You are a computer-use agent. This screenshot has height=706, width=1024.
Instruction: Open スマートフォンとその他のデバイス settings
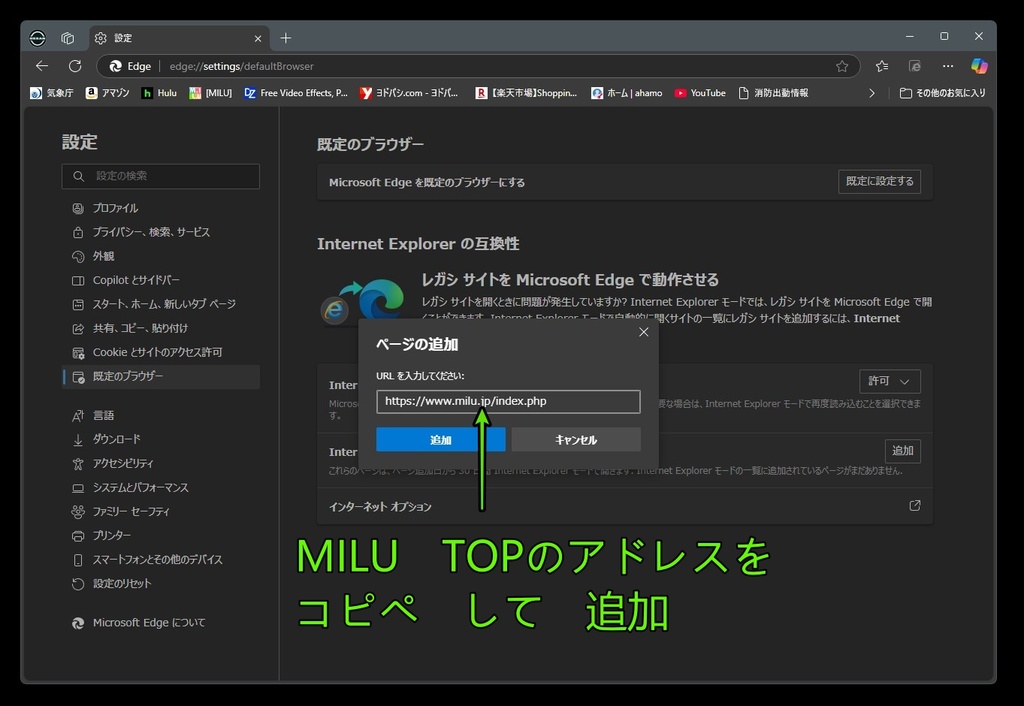(161, 560)
